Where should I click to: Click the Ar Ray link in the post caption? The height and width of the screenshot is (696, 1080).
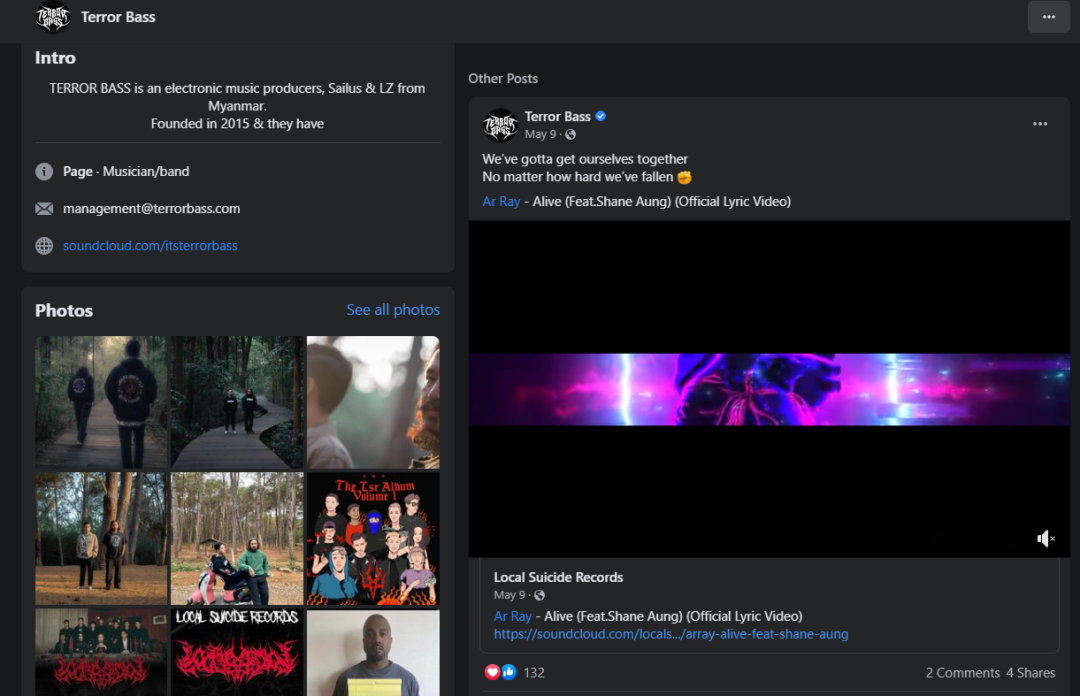(501, 201)
